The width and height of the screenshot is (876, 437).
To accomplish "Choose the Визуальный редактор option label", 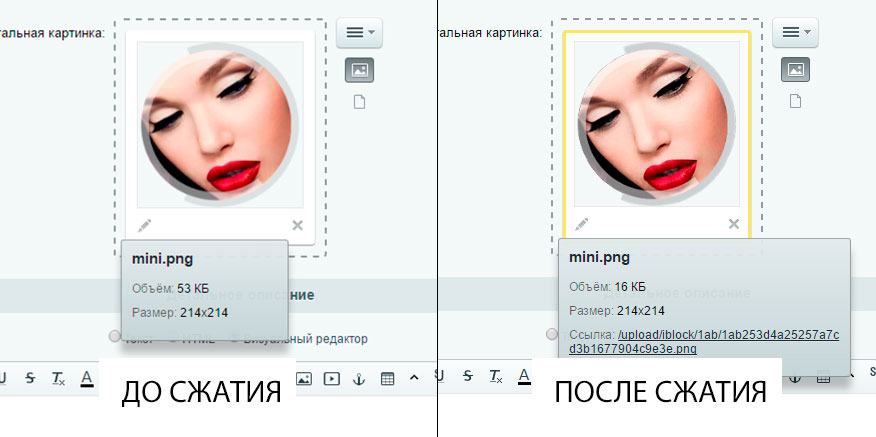I will tap(305, 339).
